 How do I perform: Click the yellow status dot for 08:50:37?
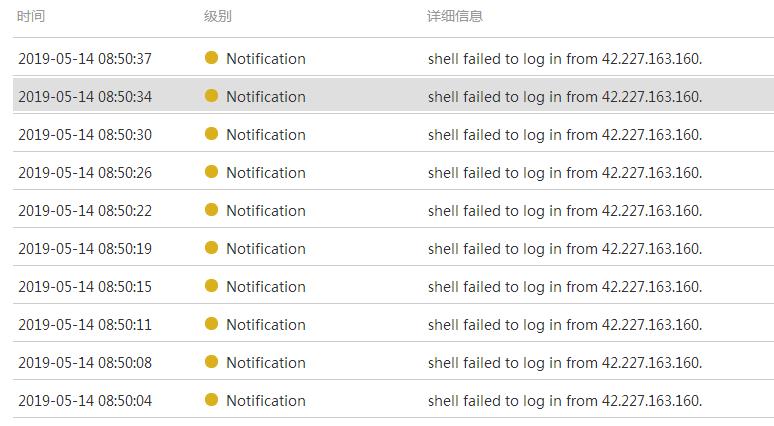(211, 58)
